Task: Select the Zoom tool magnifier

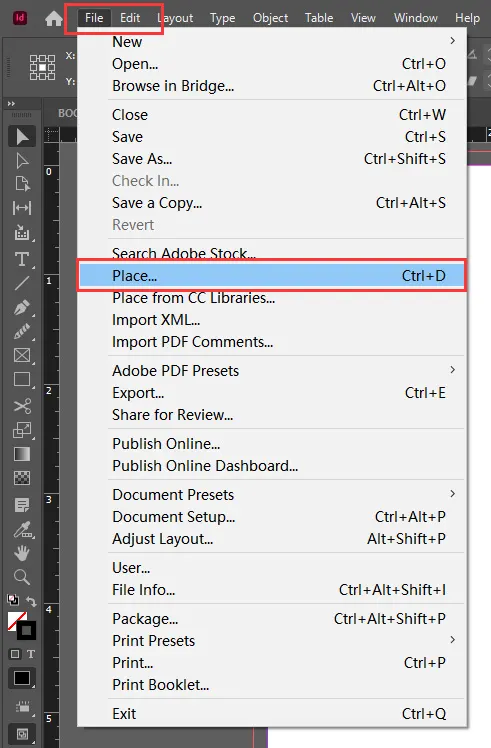Action: click(21, 577)
